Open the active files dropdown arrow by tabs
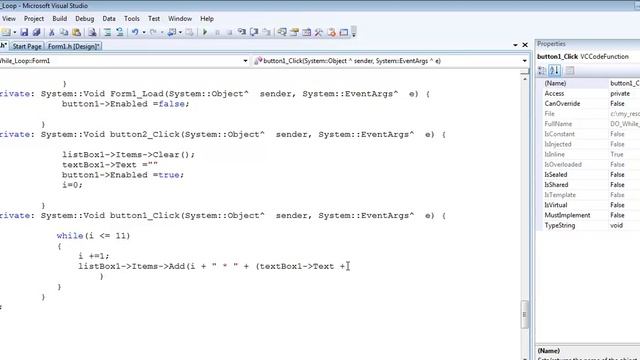 tap(516, 45)
